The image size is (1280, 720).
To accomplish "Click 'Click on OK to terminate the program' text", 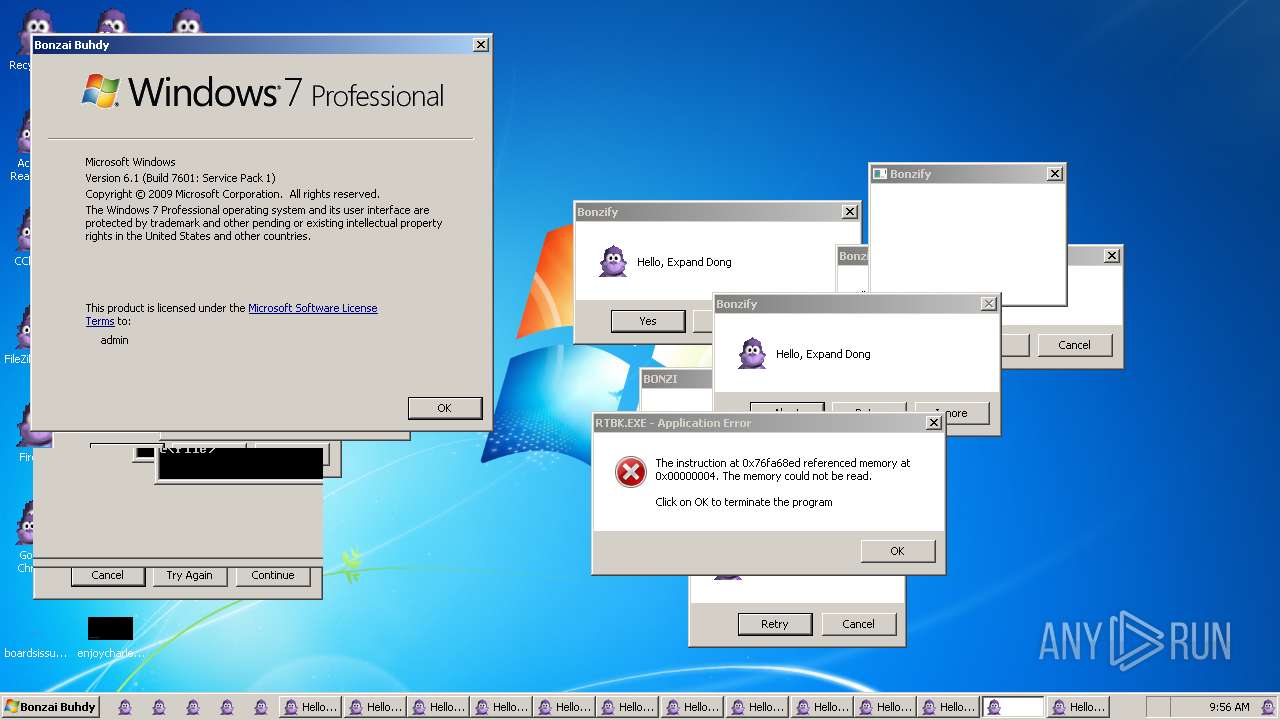I will pyautogui.click(x=744, y=502).
